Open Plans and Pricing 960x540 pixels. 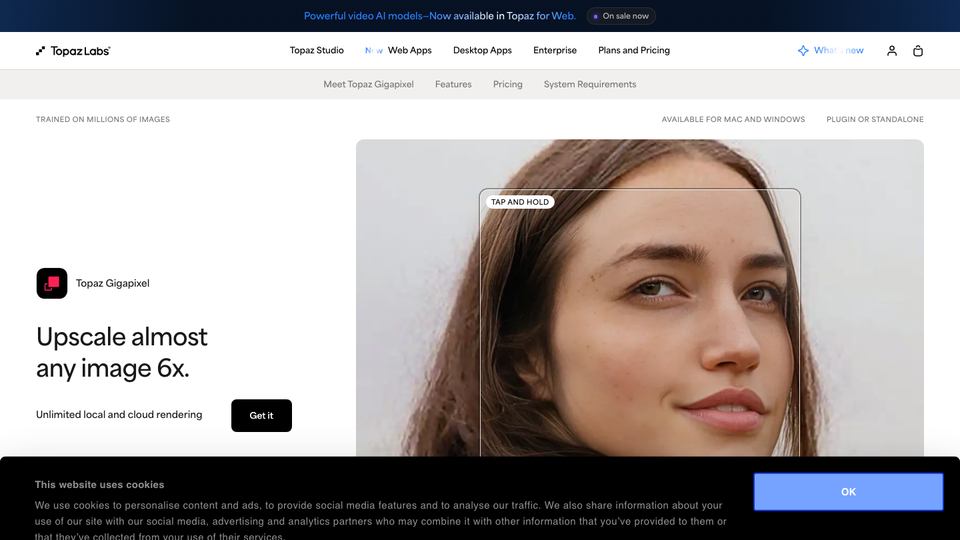[x=634, y=51]
